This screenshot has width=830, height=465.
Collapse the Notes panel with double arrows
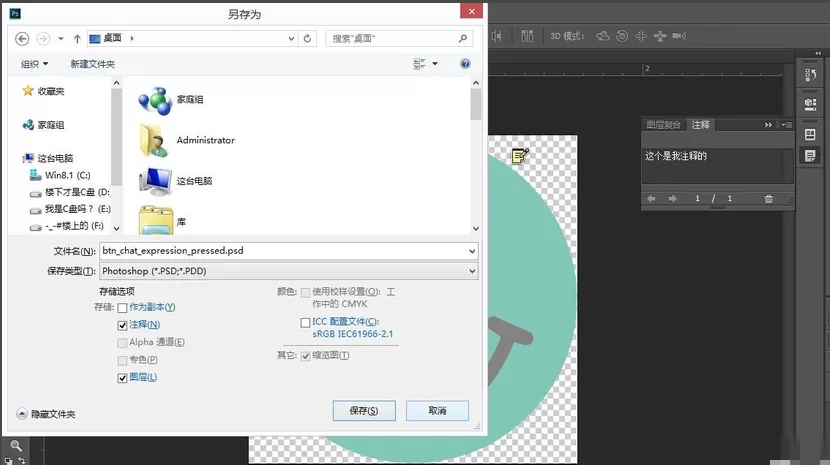click(x=768, y=125)
